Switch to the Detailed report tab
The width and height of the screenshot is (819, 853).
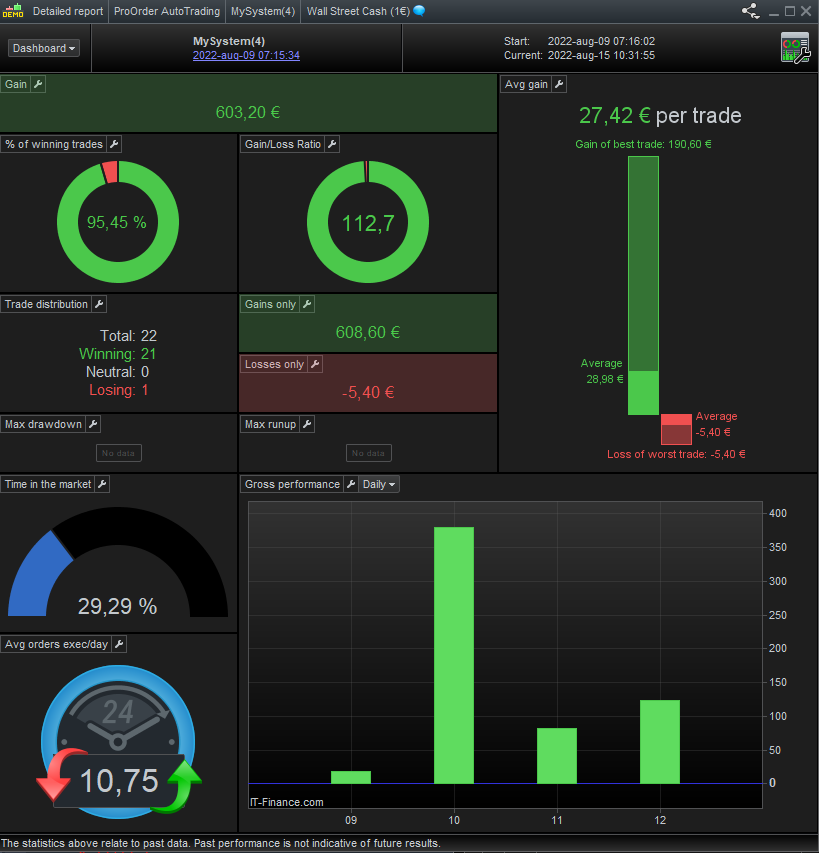[x=68, y=11]
